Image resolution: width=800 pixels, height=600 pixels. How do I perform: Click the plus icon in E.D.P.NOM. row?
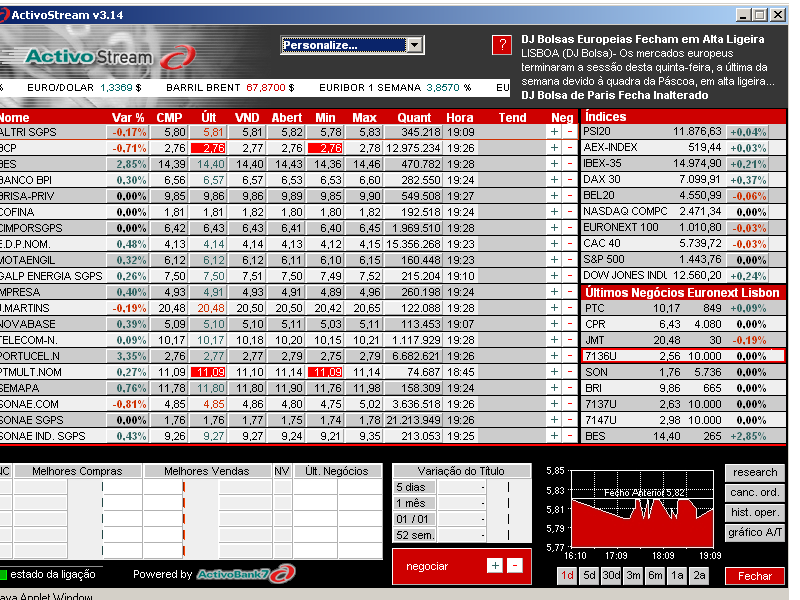tap(554, 244)
